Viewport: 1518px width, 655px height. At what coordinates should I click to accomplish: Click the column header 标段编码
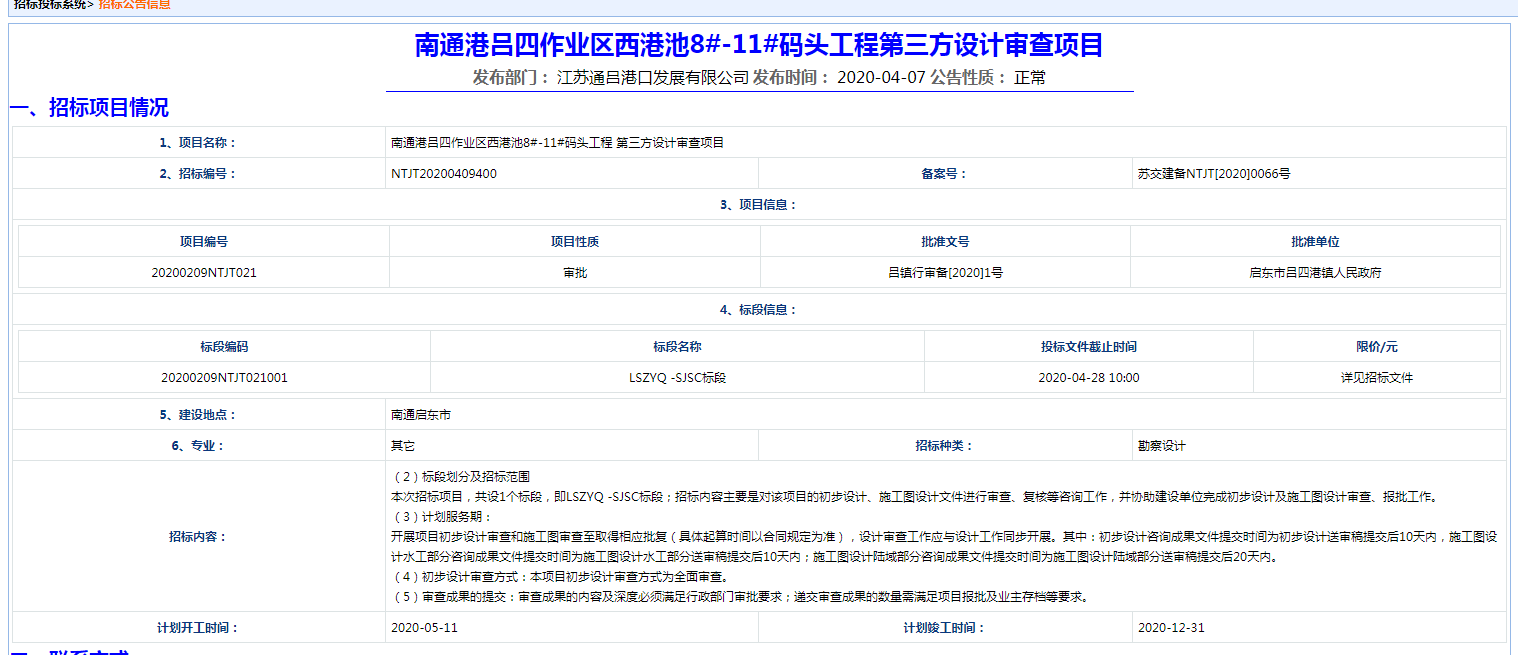[224, 347]
